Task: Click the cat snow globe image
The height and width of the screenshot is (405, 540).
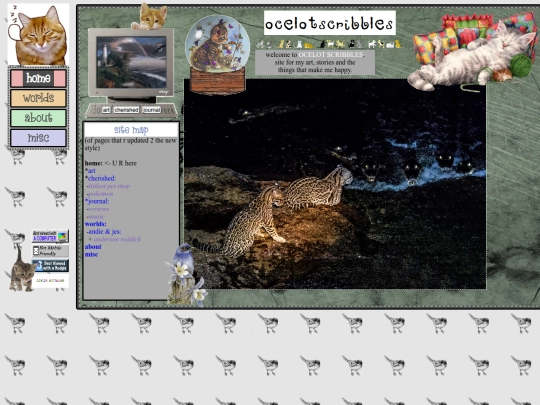Action: (217, 54)
